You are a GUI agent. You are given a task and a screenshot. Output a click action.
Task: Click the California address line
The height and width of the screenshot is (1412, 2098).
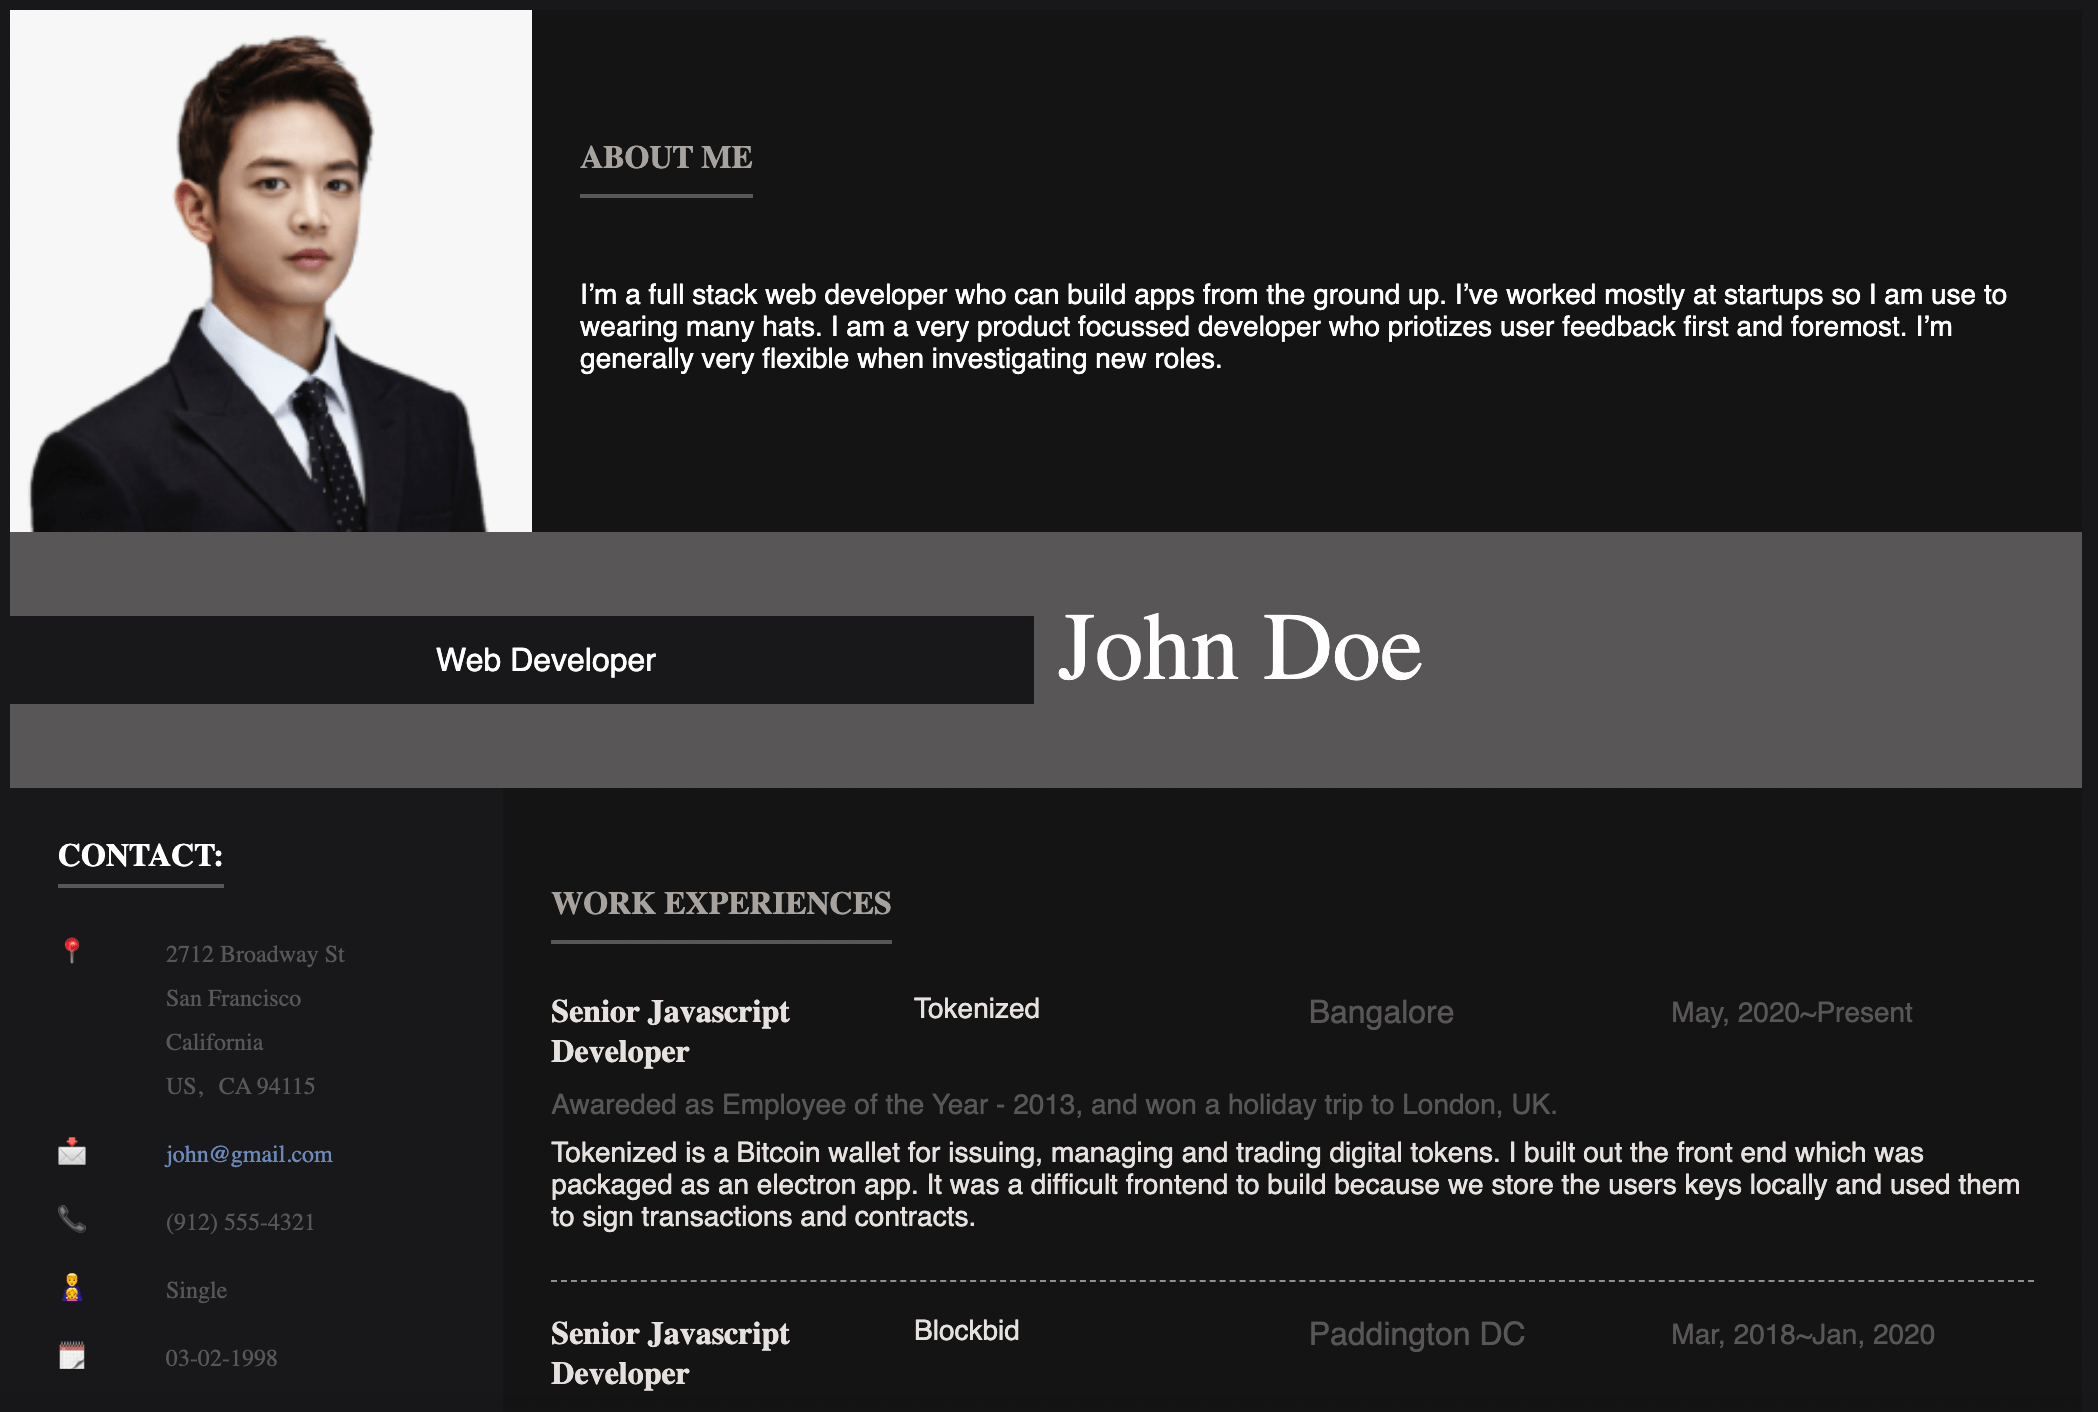[x=214, y=1042]
